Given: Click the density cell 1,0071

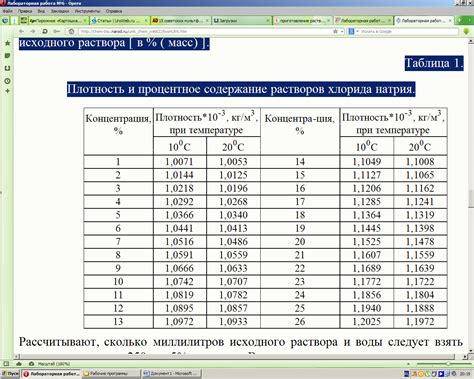Looking at the screenshot, I should click(x=179, y=162).
